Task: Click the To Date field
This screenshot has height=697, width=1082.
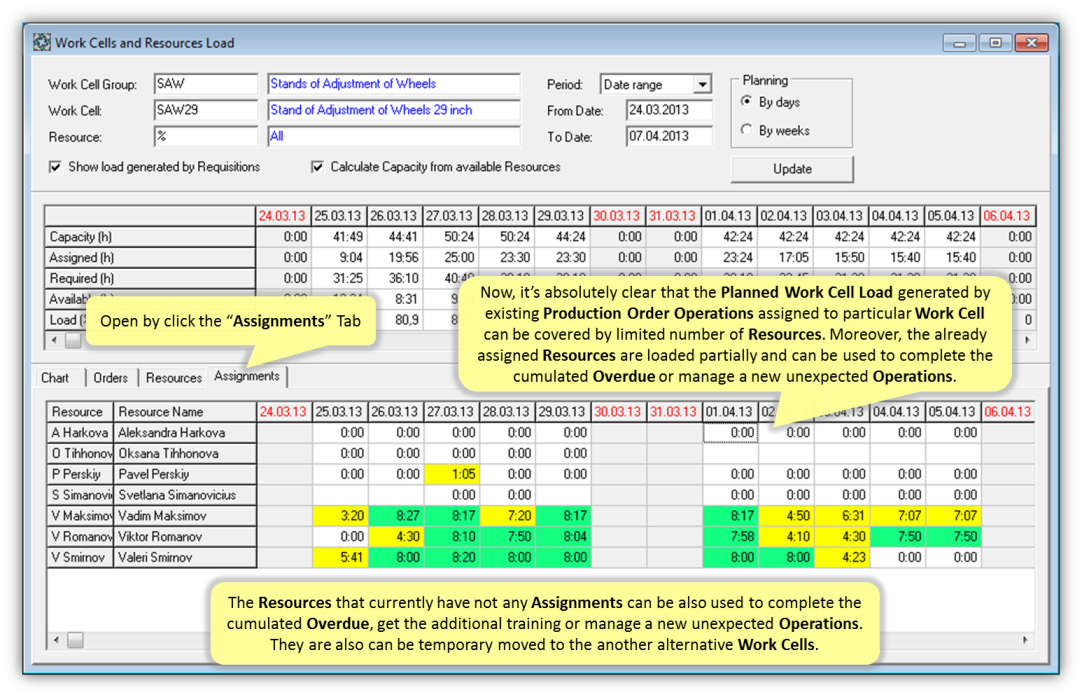Action: click(x=669, y=136)
